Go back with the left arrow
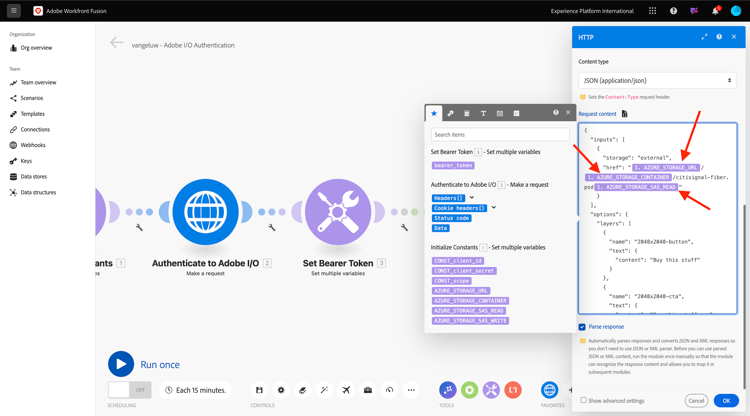750x416 pixels. tap(117, 43)
